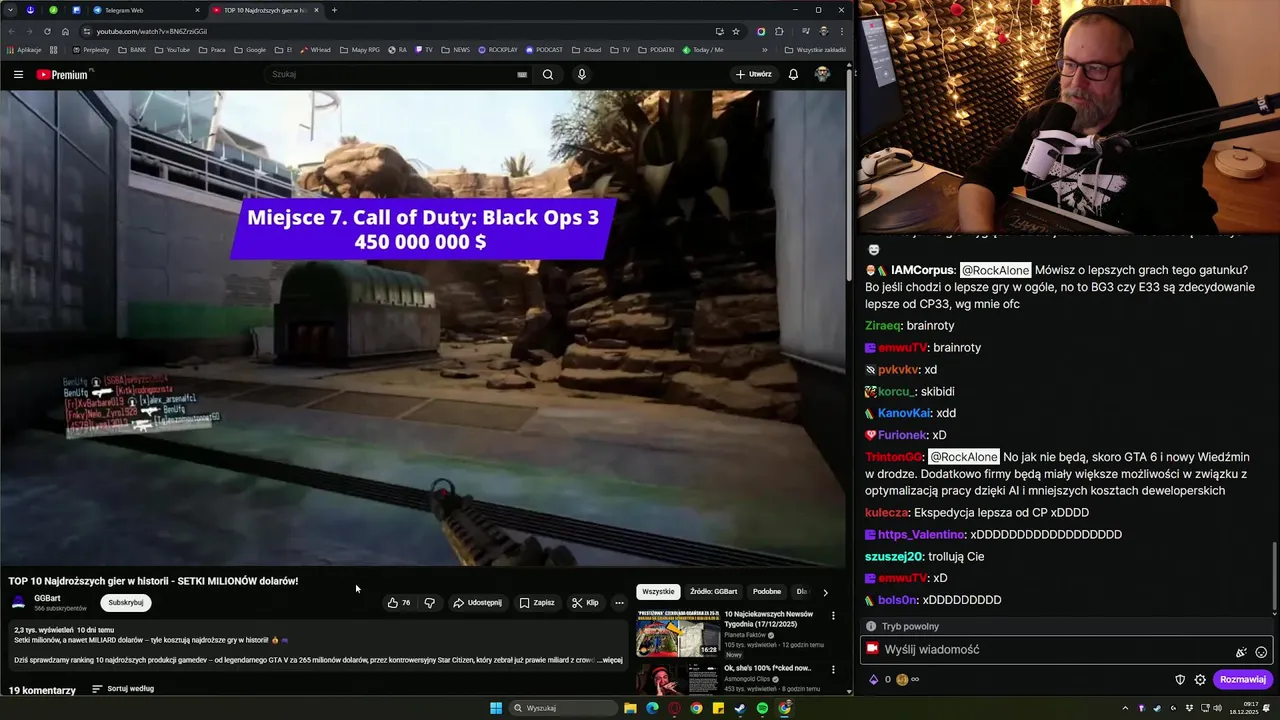
Task: Click the Udostępnij share button
Action: [477, 603]
